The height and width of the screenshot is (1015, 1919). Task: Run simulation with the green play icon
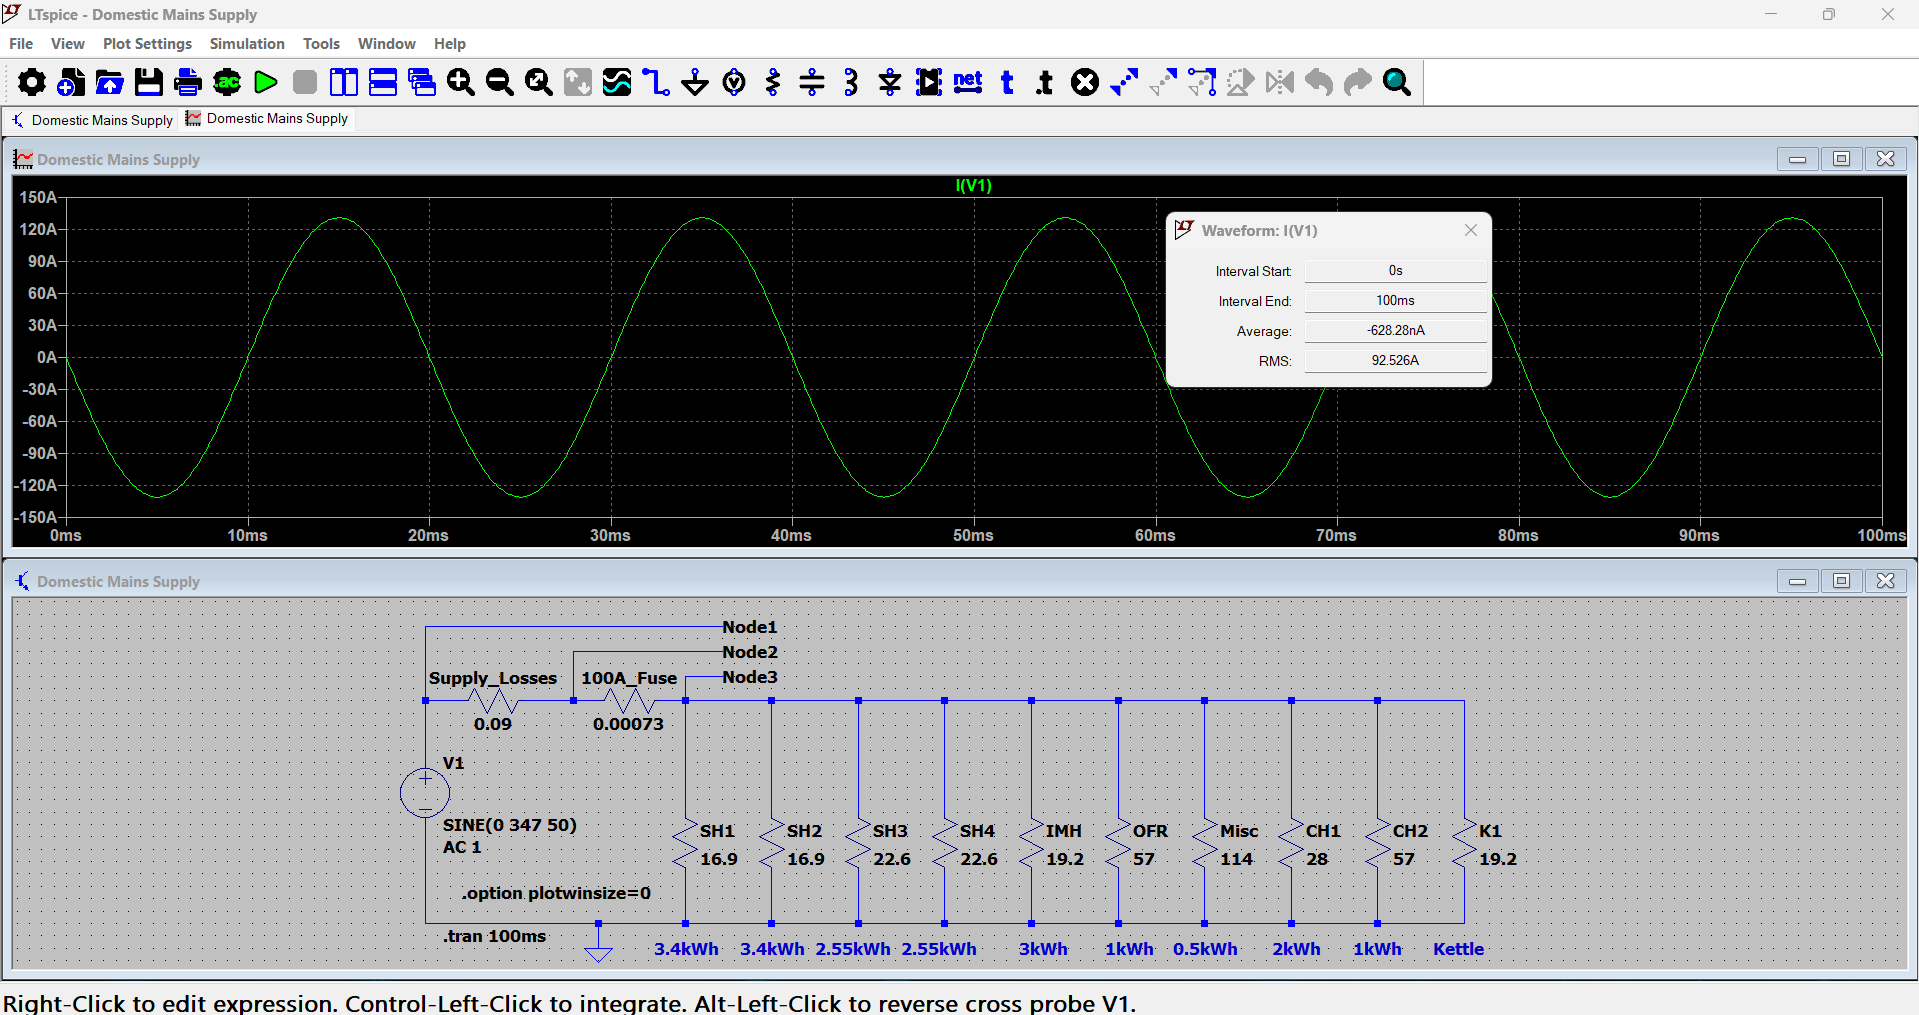point(266,82)
